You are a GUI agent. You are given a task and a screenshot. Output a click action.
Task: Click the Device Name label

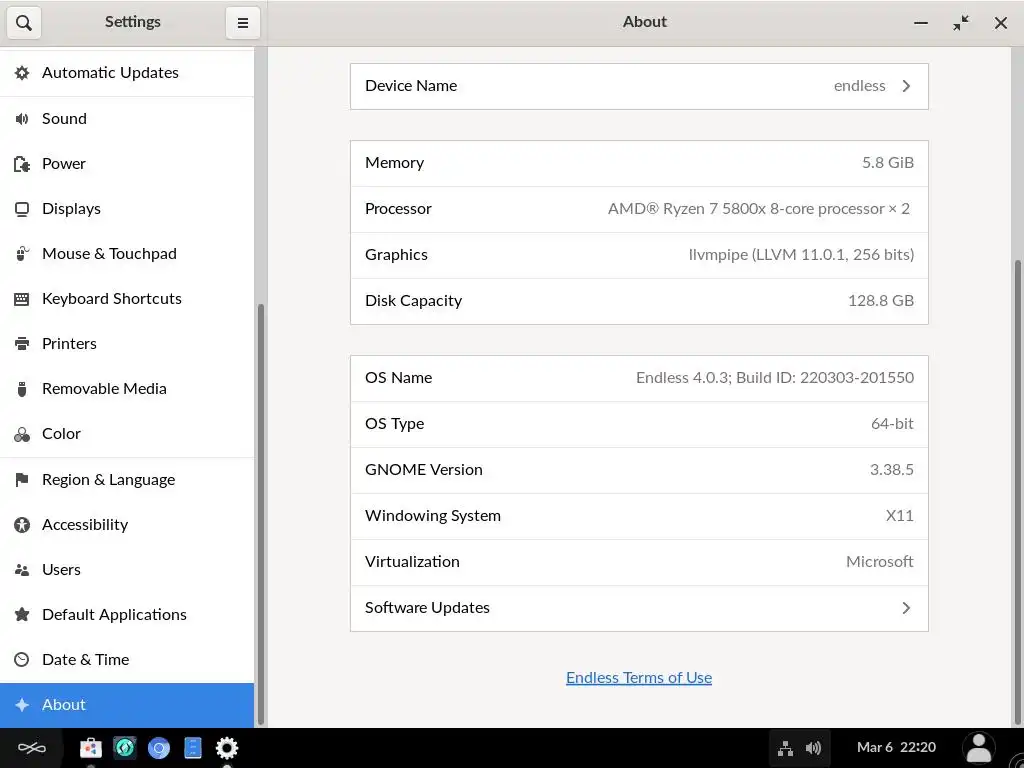pyautogui.click(x=411, y=86)
